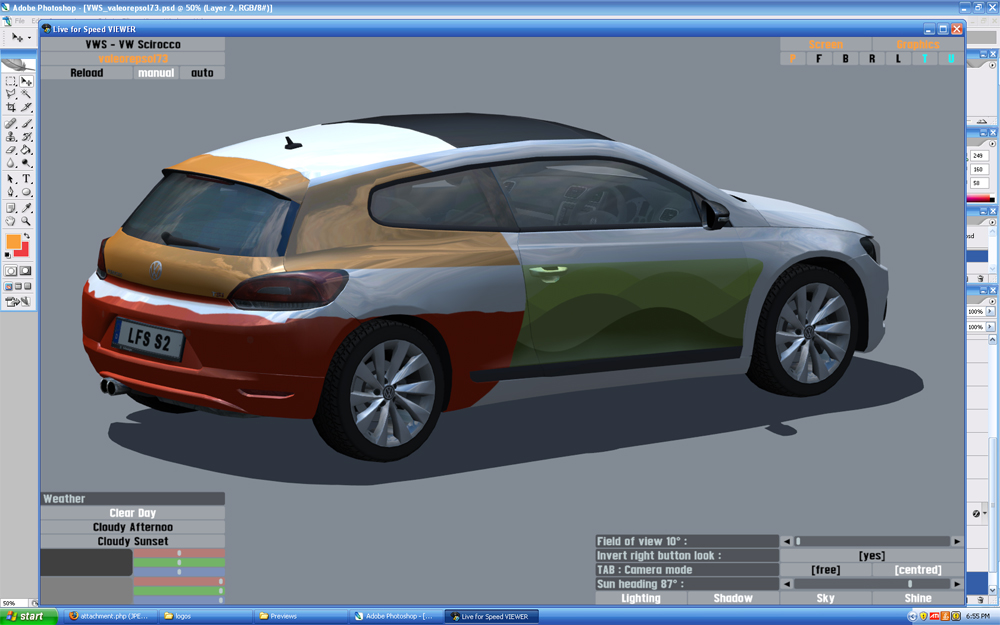Choose Cloudy Afternoon weather
This screenshot has width=1000, height=625.
tap(133, 527)
